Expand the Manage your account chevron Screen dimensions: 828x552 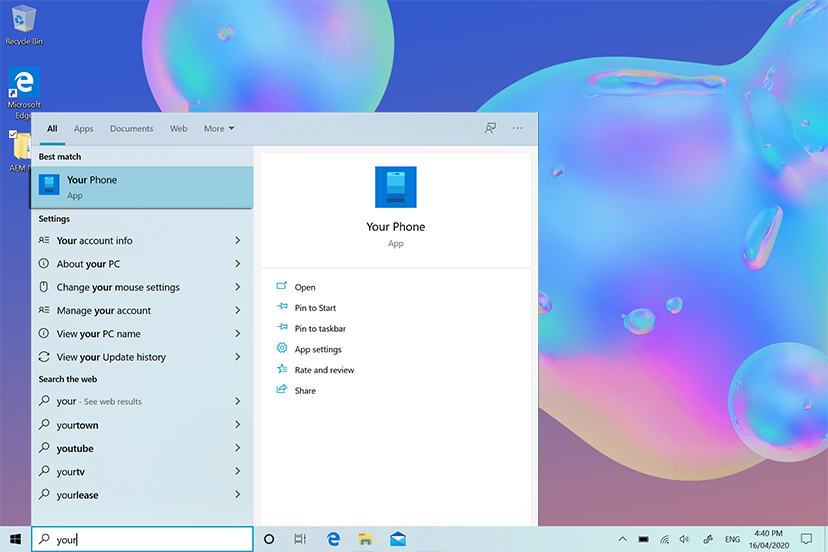(x=238, y=310)
